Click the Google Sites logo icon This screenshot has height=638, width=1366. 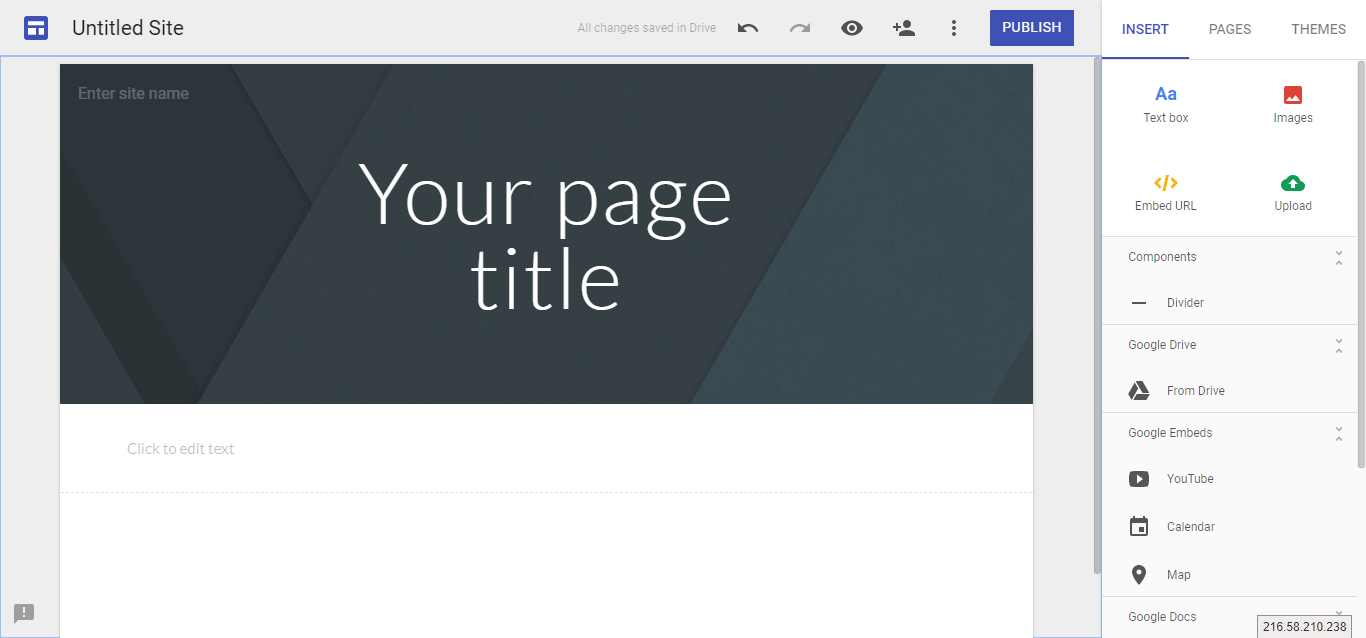(36, 28)
